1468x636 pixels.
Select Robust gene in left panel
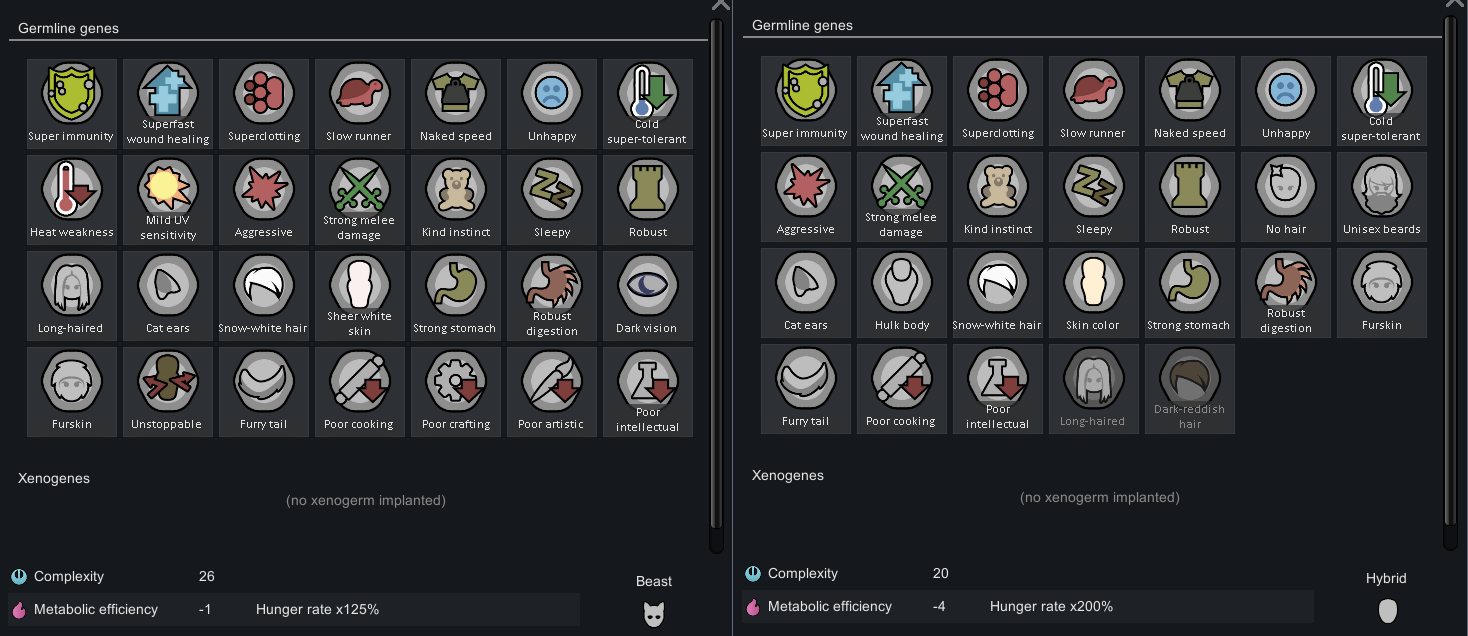pos(648,200)
